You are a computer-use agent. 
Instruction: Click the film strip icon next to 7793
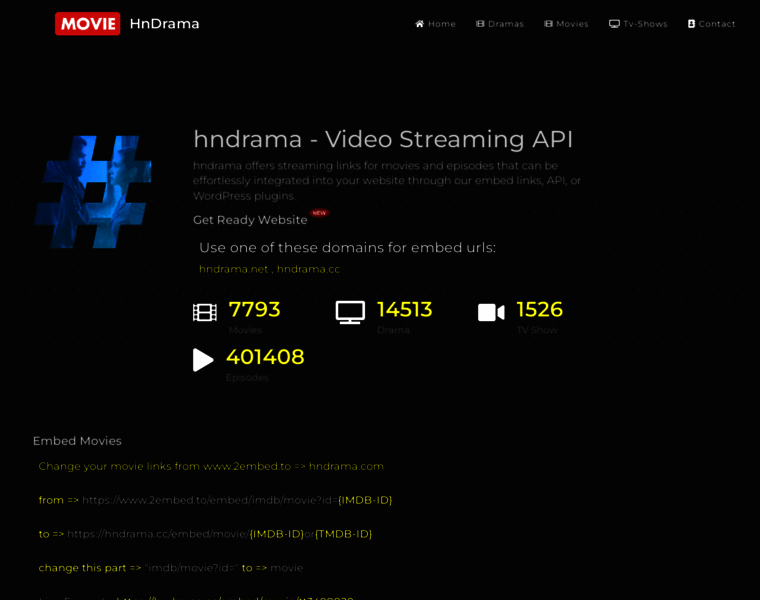(x=205, y=313)
